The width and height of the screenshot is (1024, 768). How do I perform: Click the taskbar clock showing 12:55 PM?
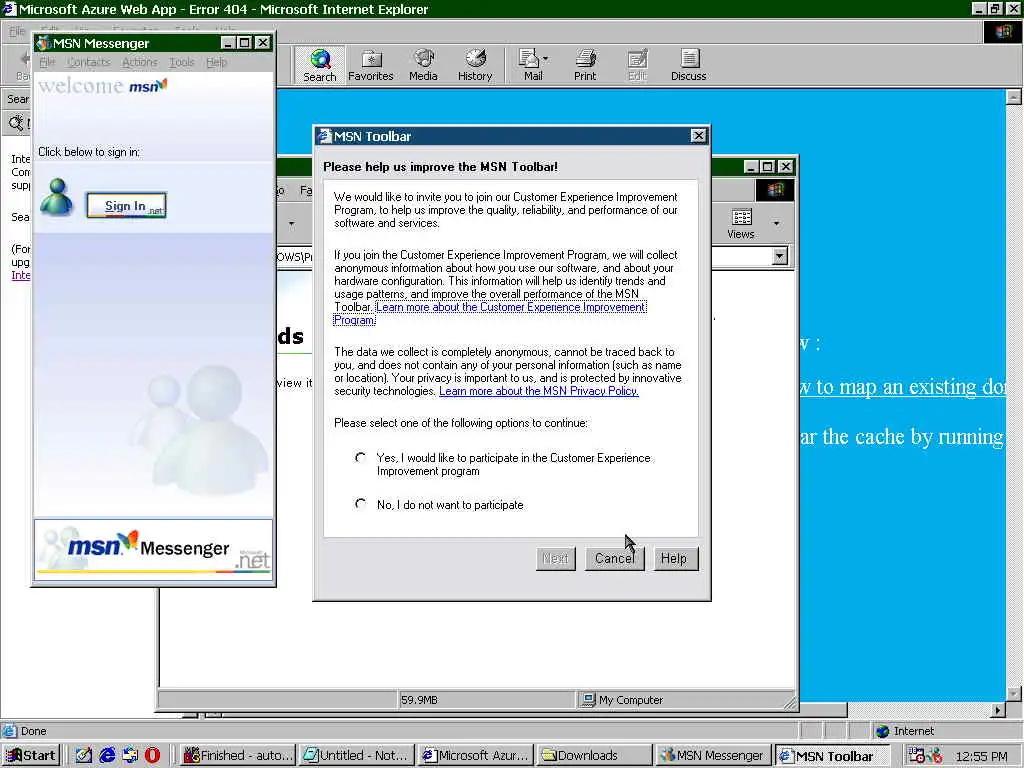point(982,756)
